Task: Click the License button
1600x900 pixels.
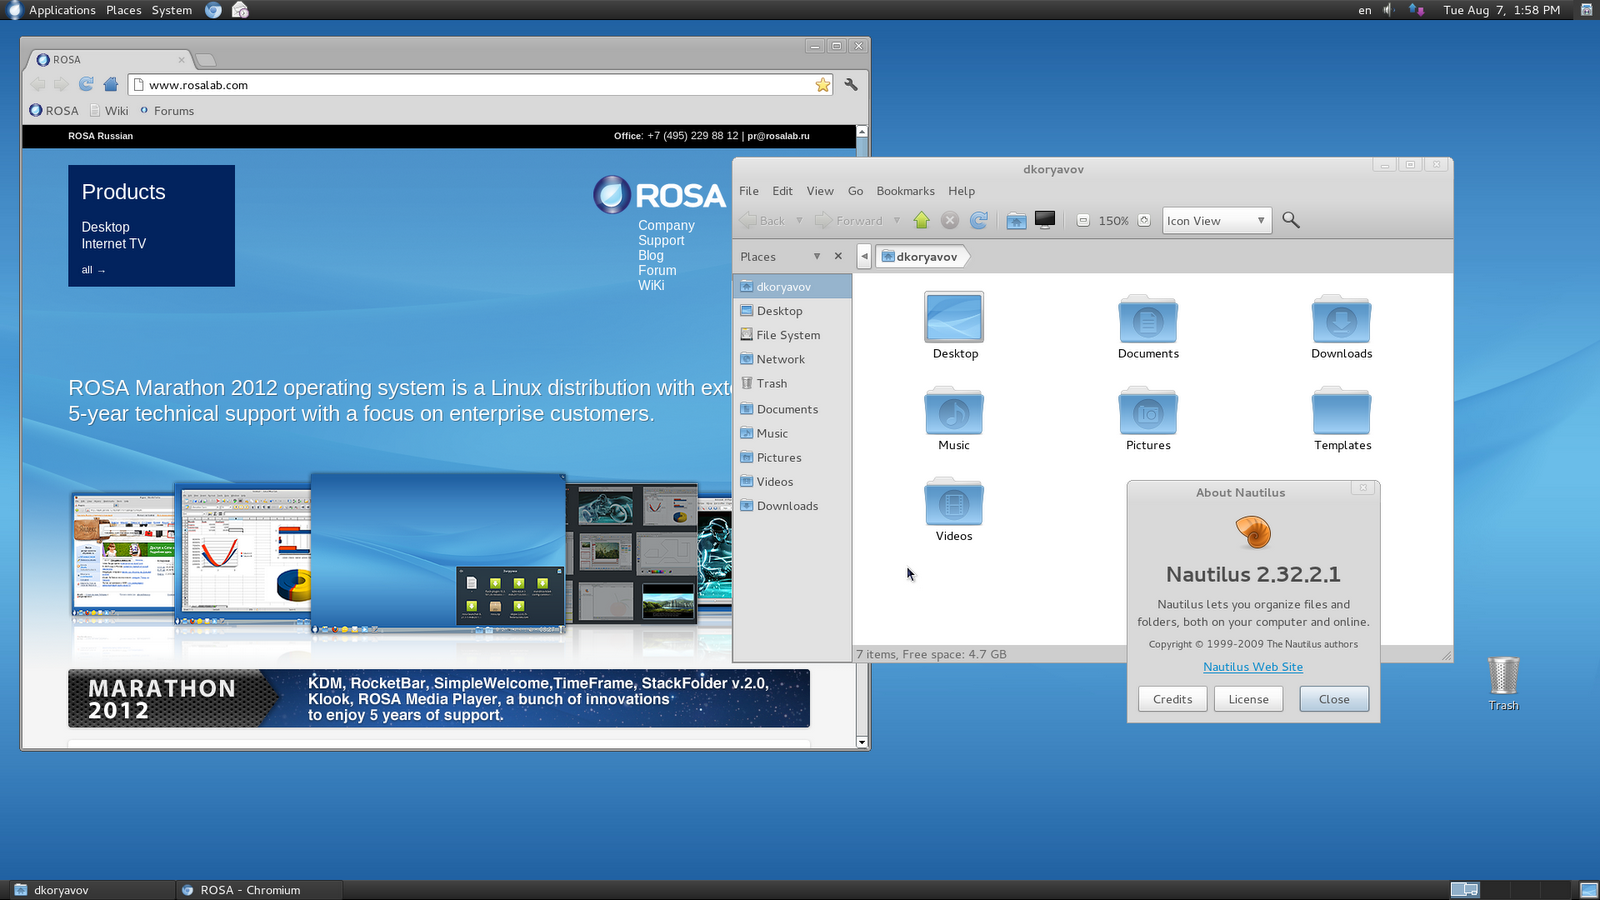Action: coord(1248,699)
